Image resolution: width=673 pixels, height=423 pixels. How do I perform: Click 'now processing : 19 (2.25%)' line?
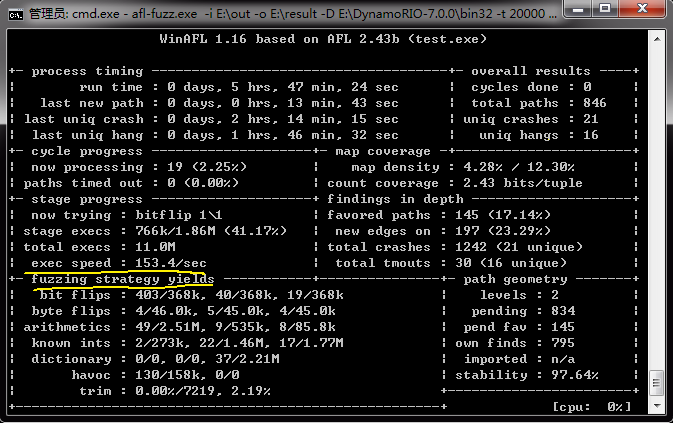(139, 167)
